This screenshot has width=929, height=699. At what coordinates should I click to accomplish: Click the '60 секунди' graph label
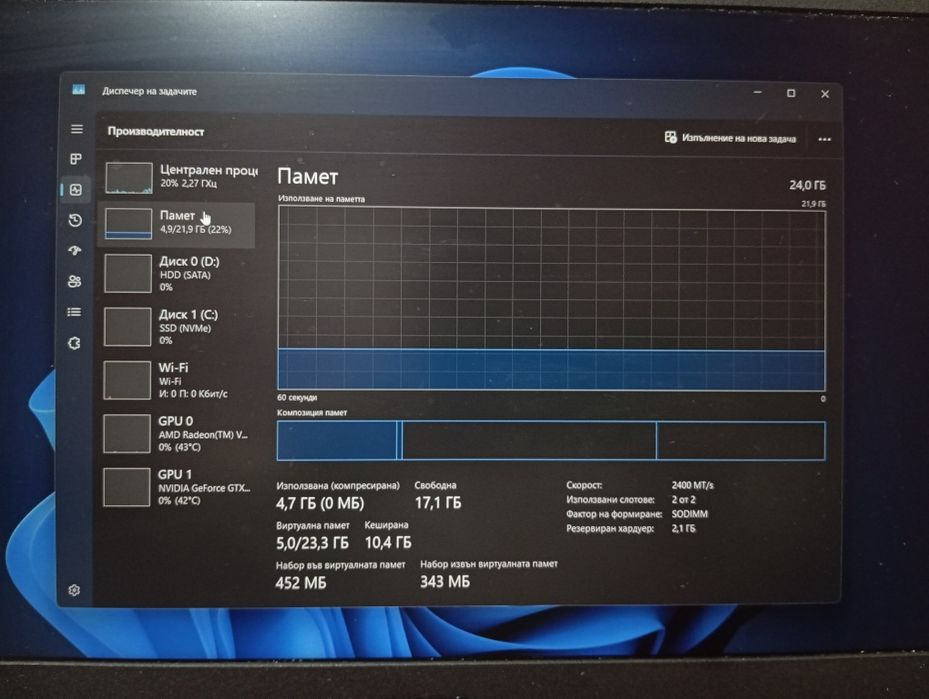(x=297, y=397)
